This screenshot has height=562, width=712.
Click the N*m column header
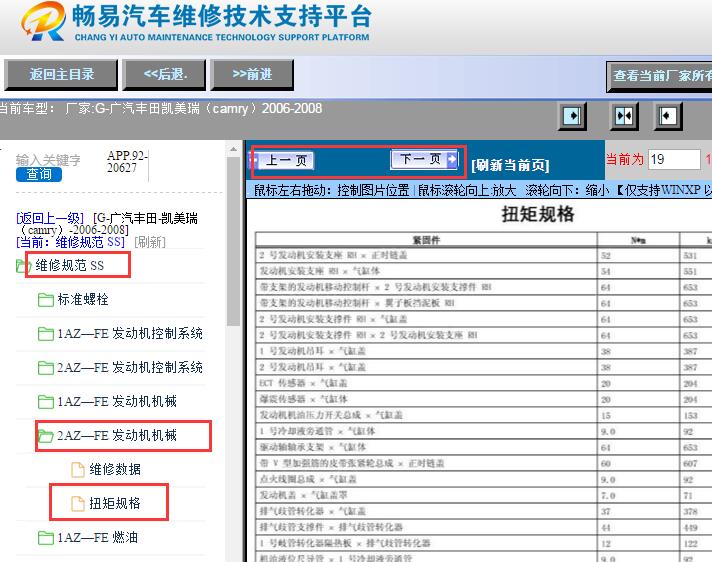[x=638, y=240]
